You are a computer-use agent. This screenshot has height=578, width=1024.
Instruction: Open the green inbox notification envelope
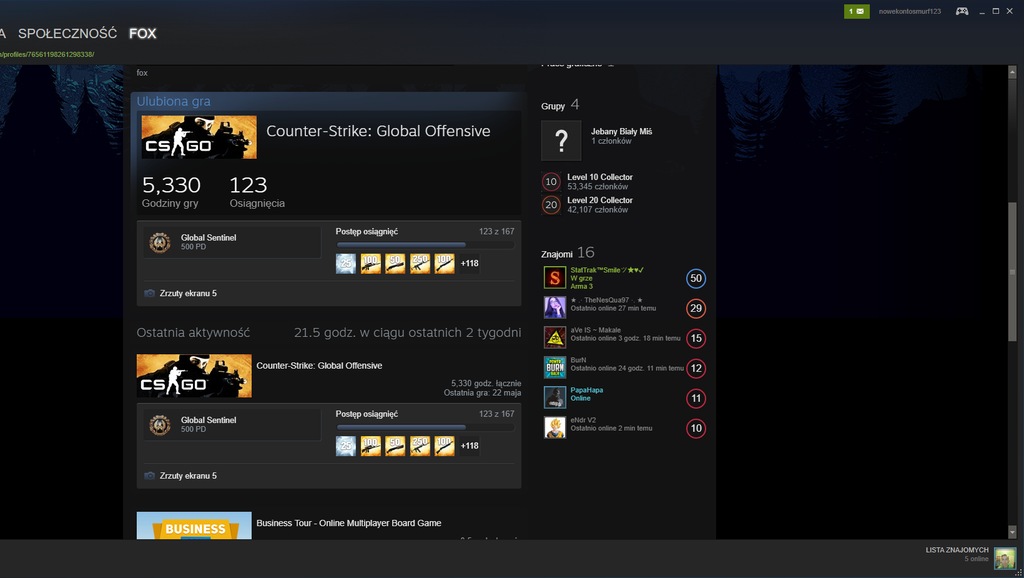(x=856, y=11)
